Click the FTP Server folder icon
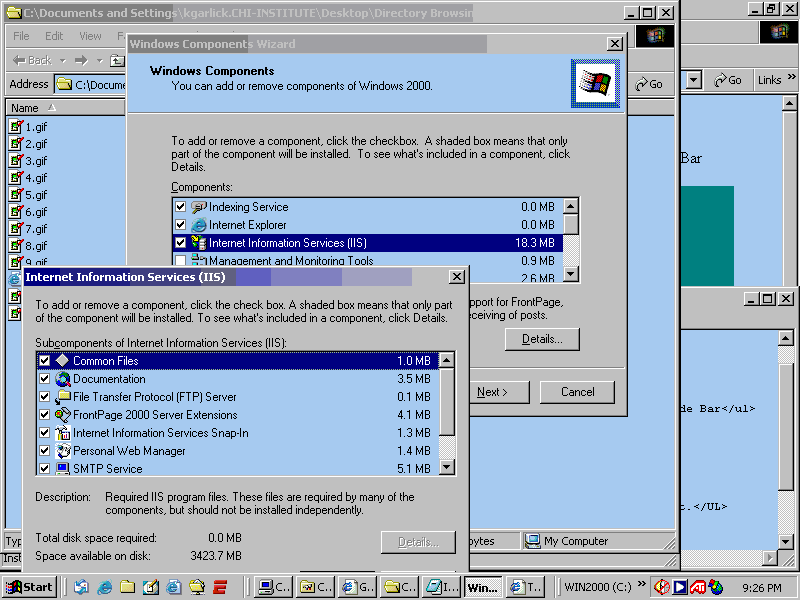 point(63,397)
